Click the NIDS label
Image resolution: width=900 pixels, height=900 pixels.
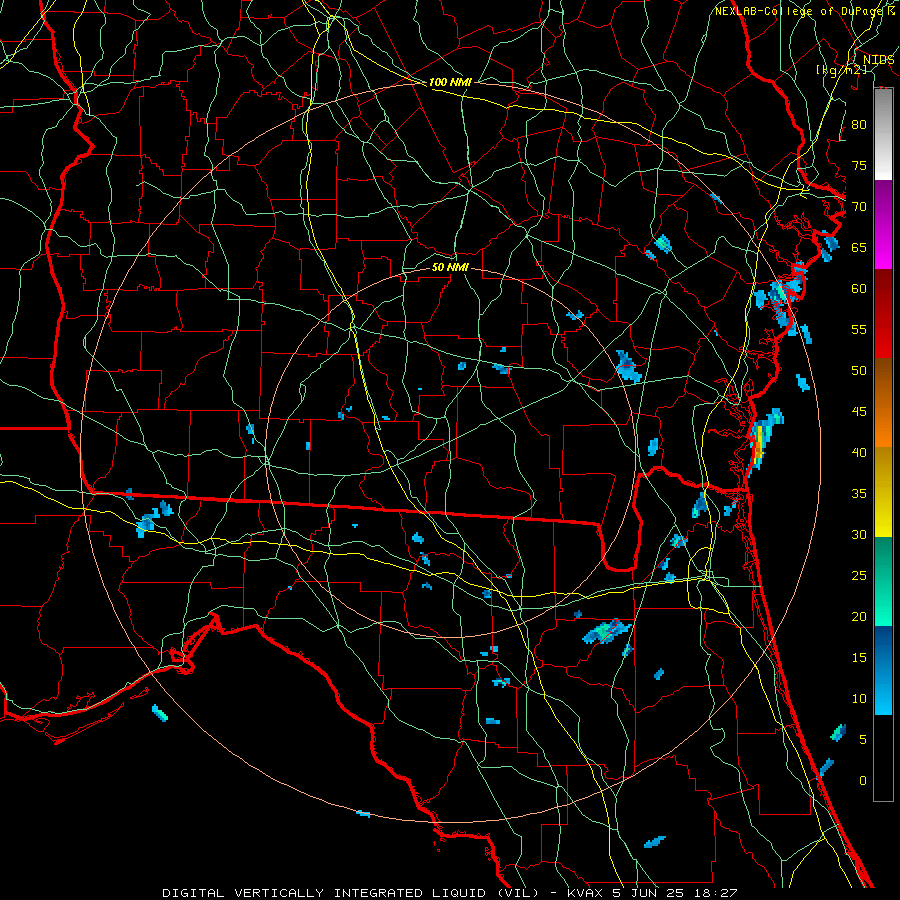pos(878,60)
